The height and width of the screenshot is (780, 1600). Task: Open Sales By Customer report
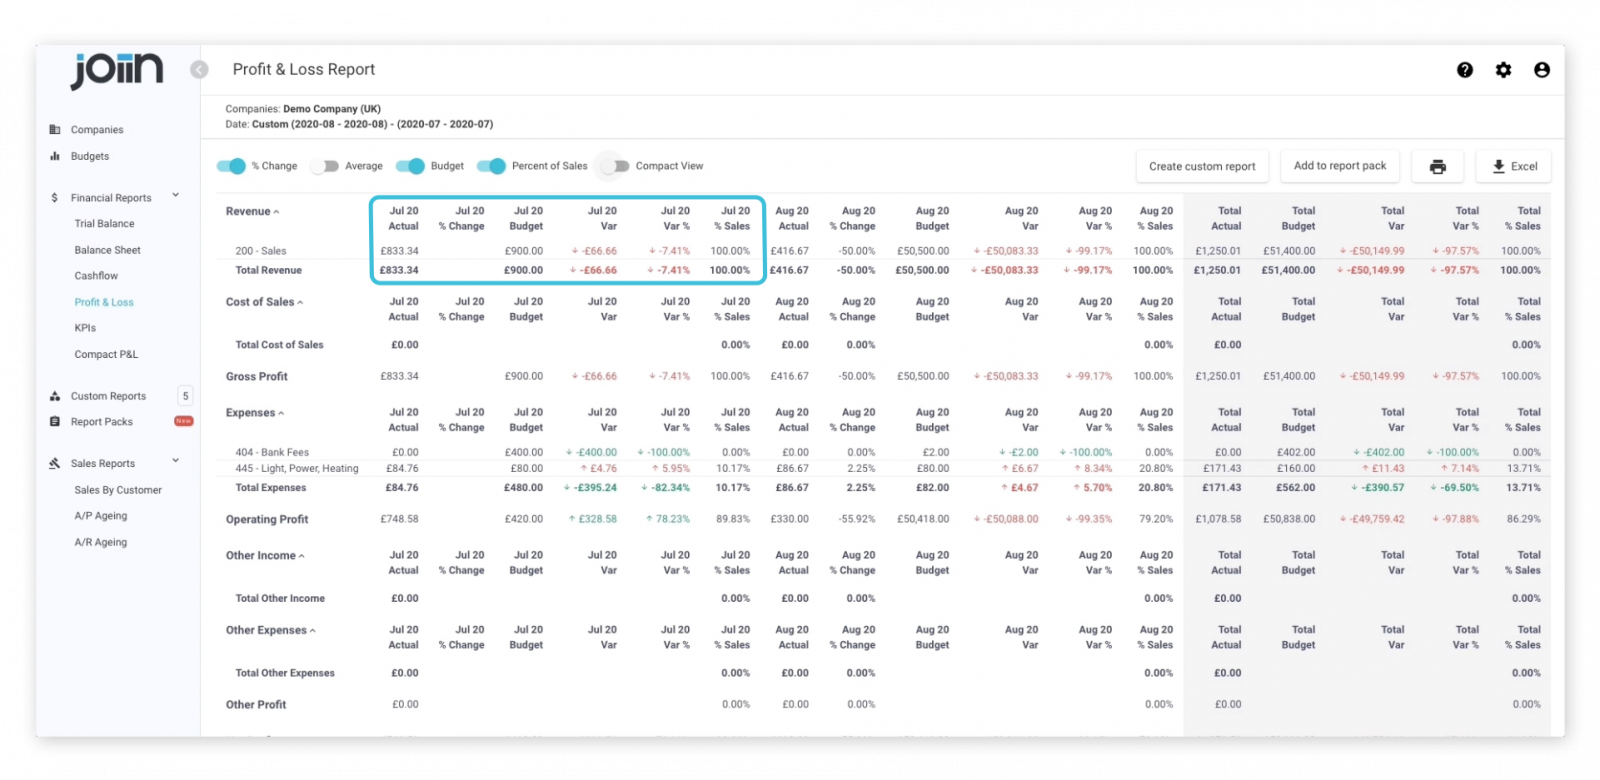118,490
